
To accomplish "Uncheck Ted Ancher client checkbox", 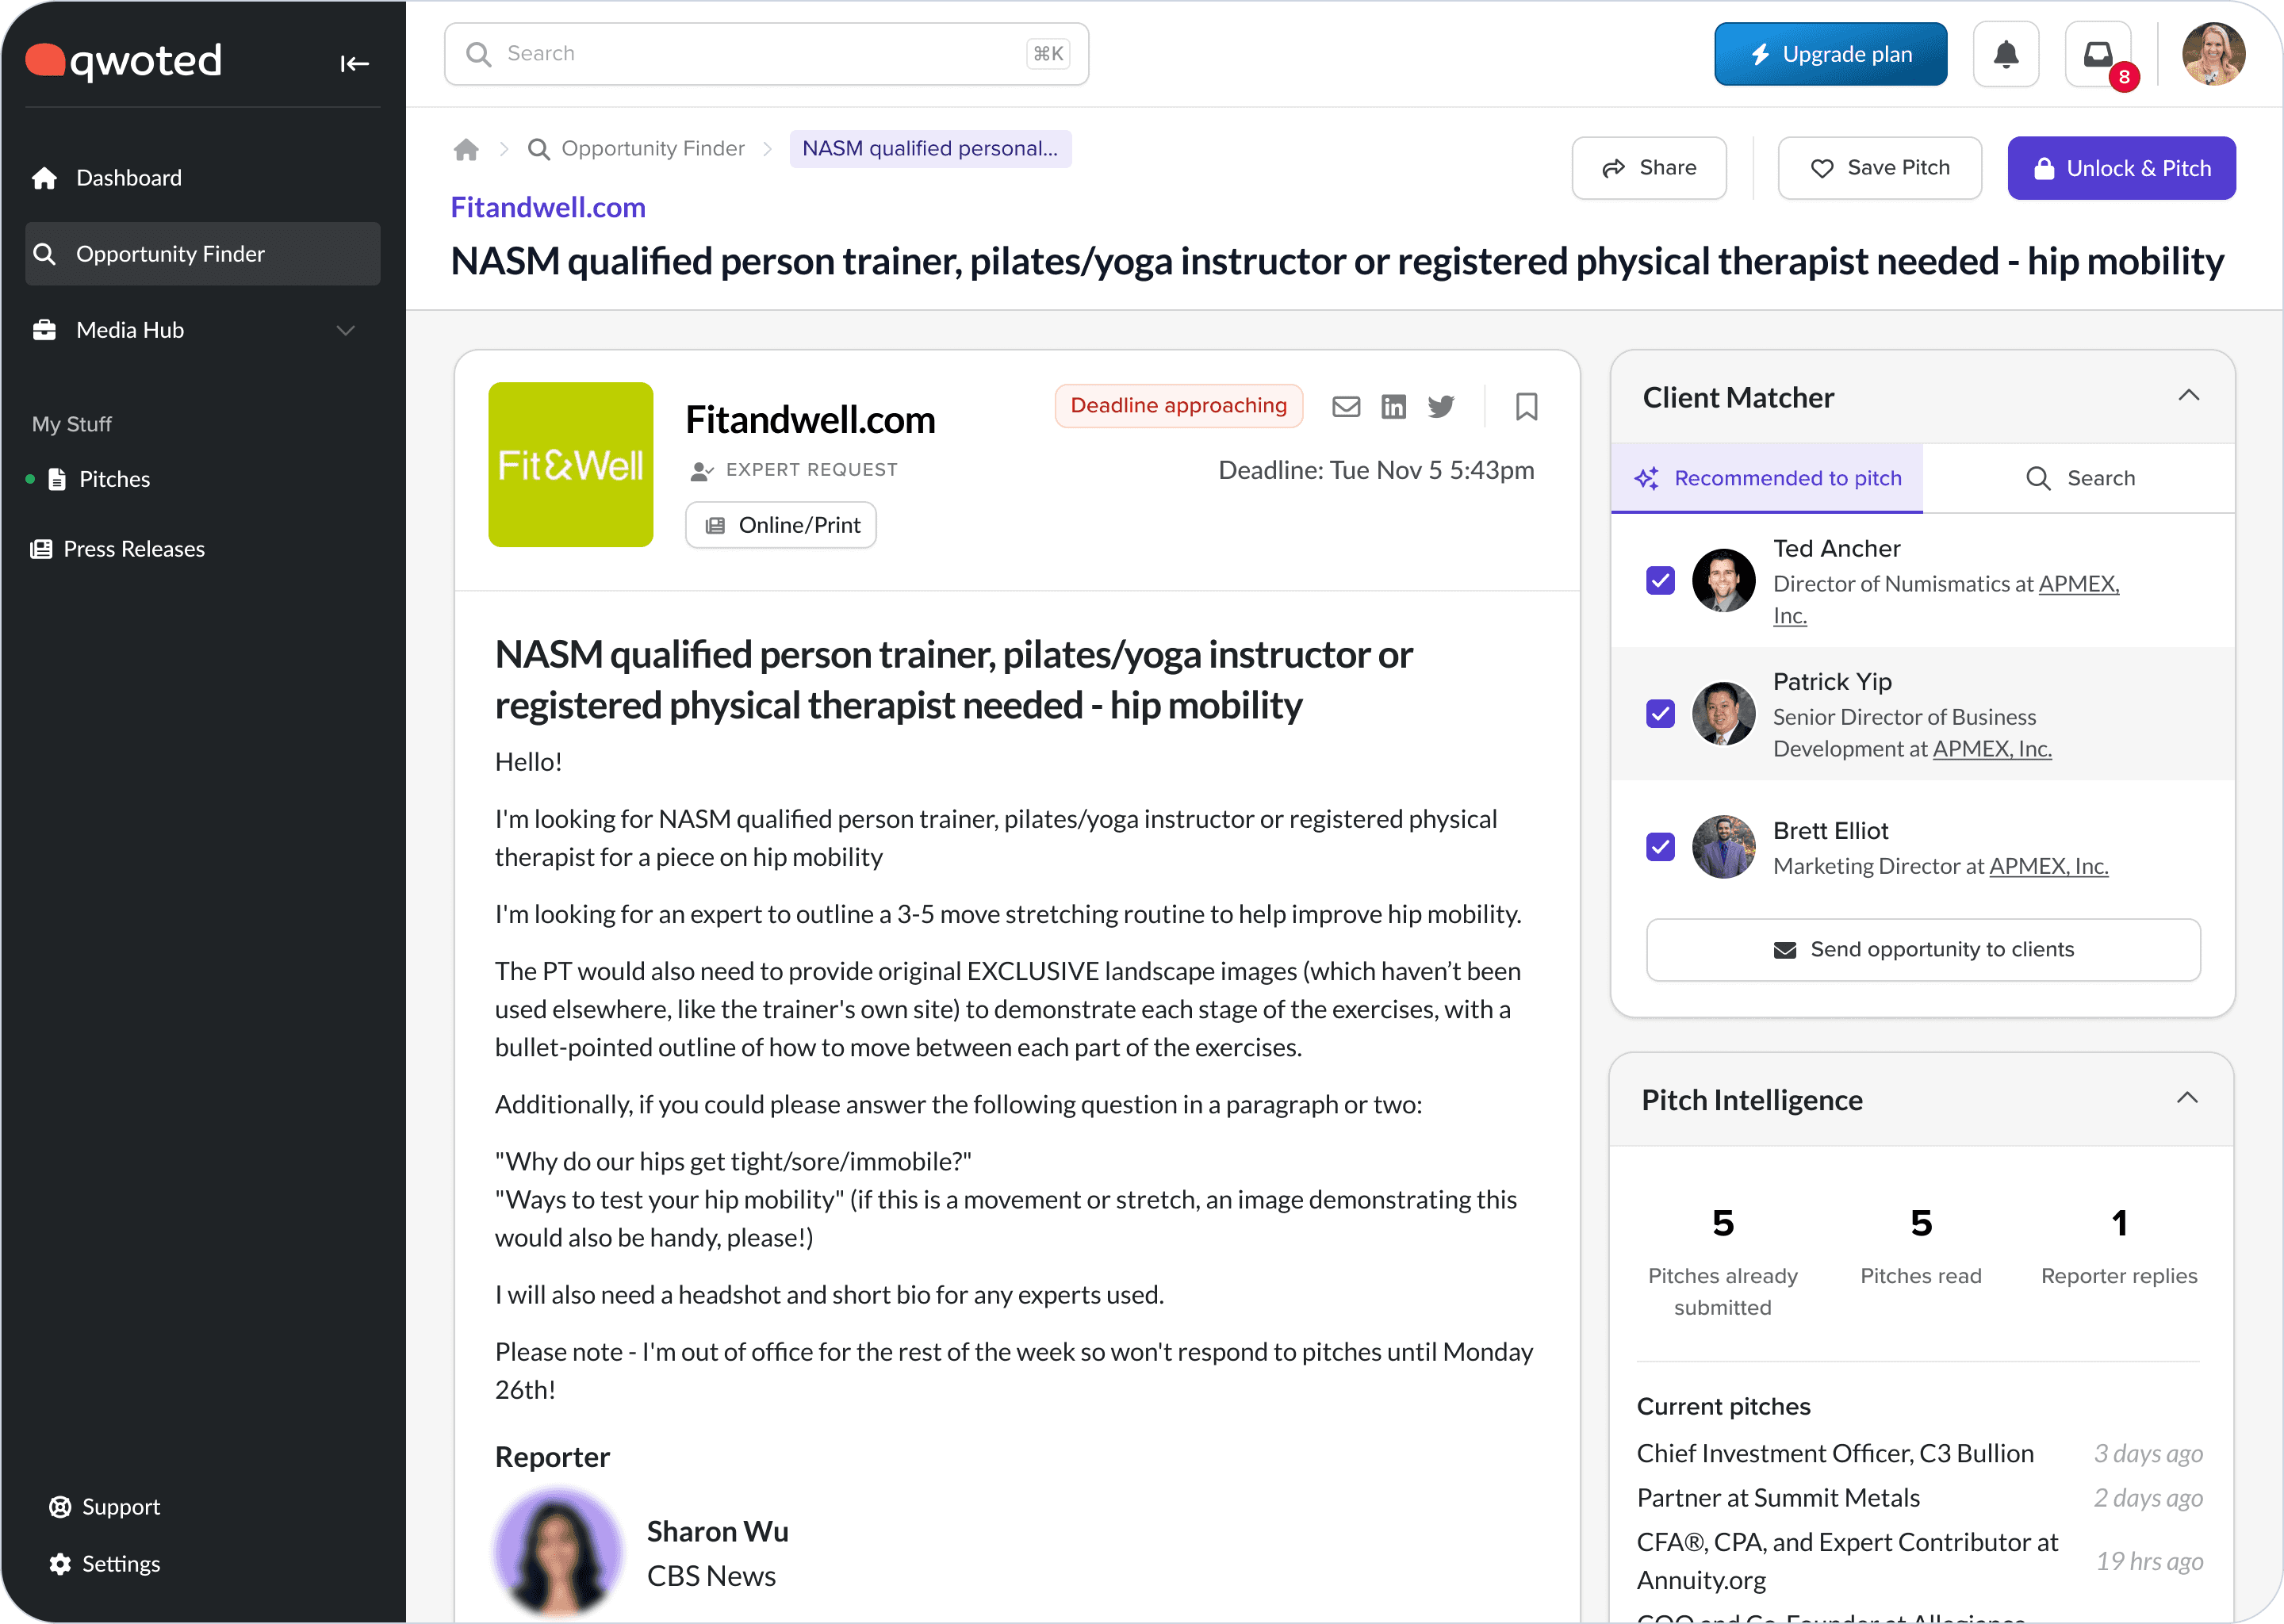I will [1660, 580].
